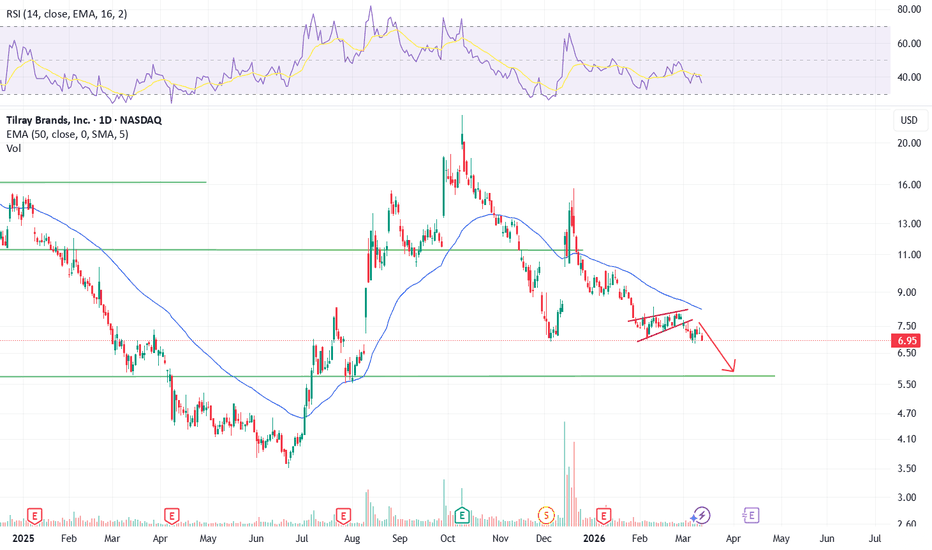Click the 16.00 price axis label

click(x=909, y=185)
